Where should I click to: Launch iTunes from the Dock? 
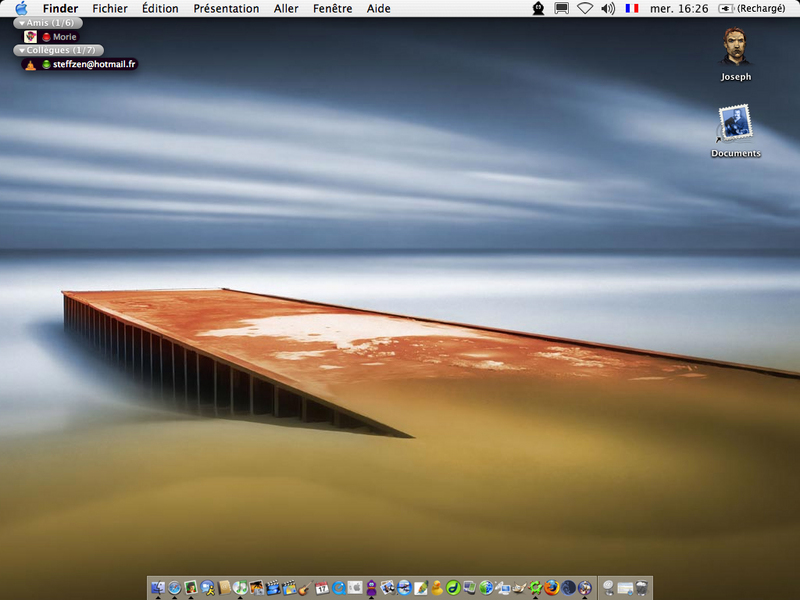click(x=240, y=588)
